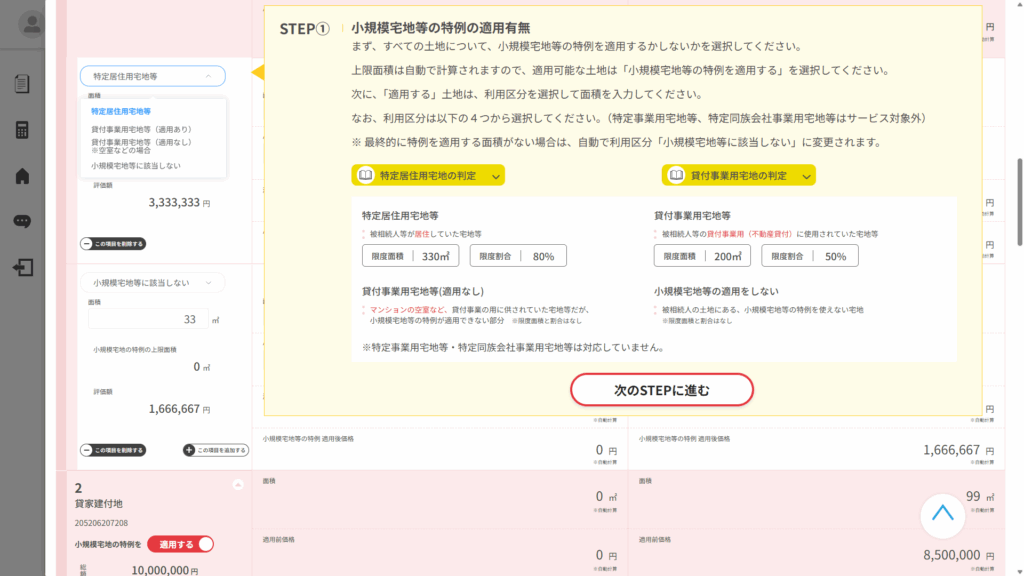The width and height of the screenshot is (1024, 576).
Task: Toggle the 適用する switch for 貸家建付地
Action: tap(181, 544)
